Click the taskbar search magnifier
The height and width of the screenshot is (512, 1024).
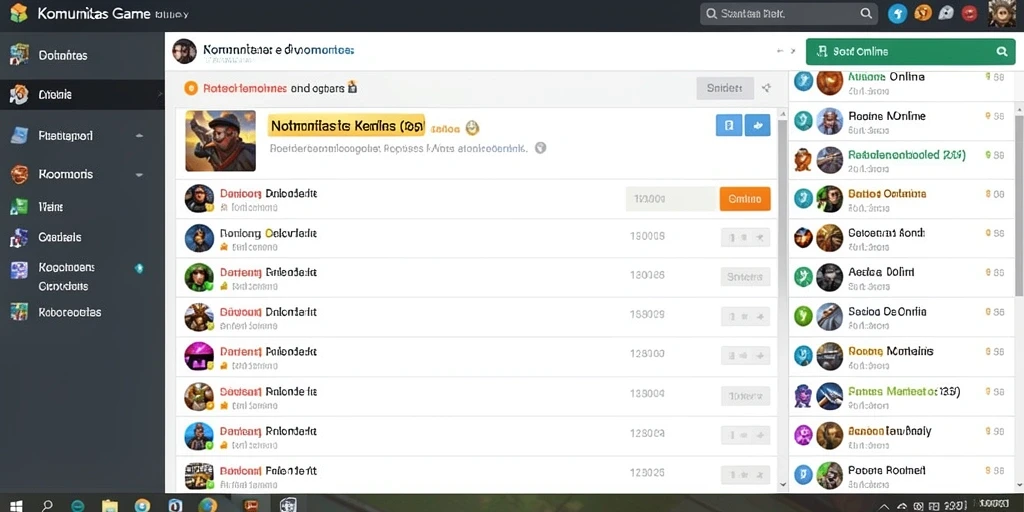click(x=47, y=505)
